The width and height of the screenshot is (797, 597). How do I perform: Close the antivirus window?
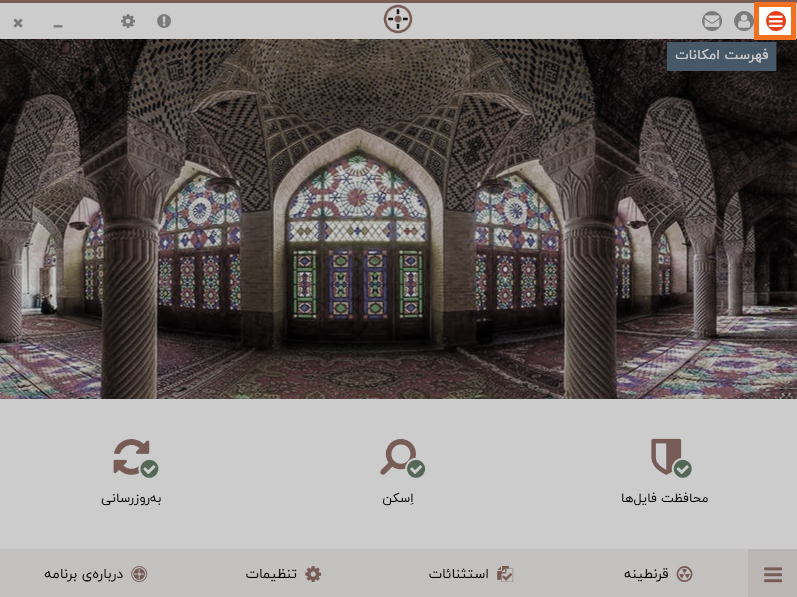(18, 23)
